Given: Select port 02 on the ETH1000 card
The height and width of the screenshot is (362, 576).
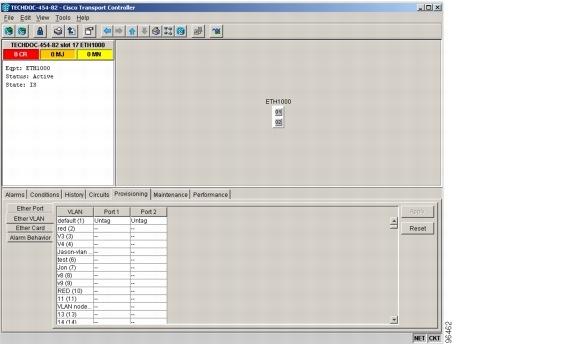Looking at the screenshot, I should tap(278, 122).
